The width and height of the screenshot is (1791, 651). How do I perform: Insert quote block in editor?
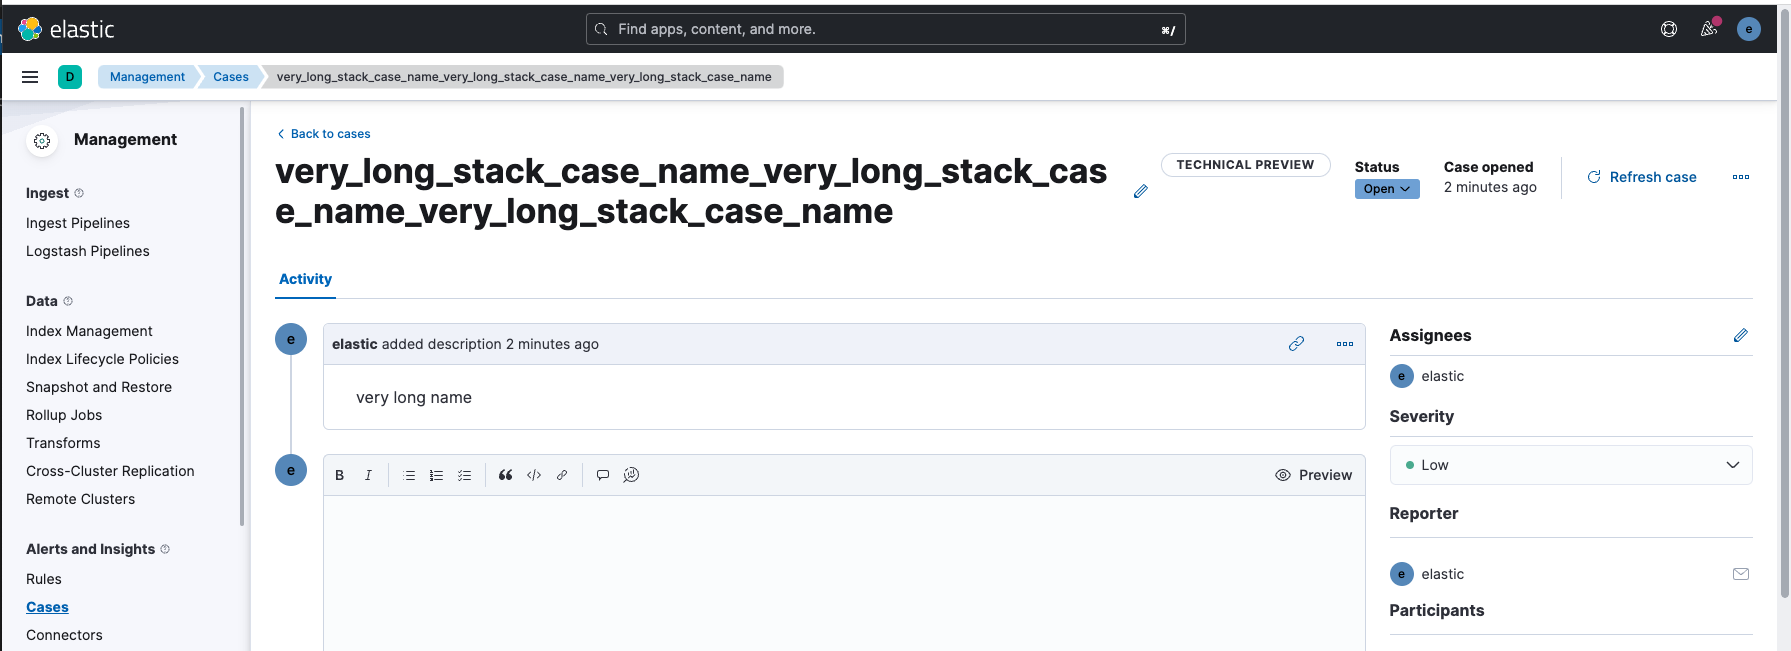click(506, 475)
